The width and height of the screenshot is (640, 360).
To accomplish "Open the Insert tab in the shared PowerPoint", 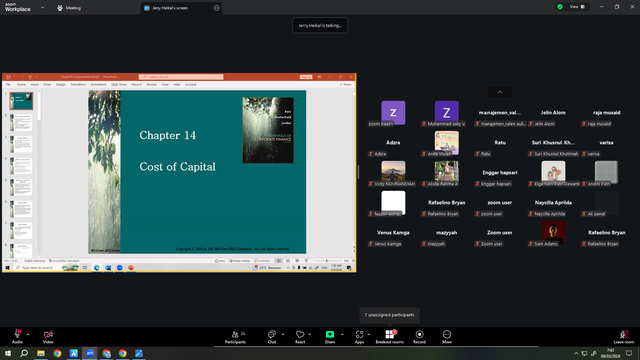I will (35, 84).
